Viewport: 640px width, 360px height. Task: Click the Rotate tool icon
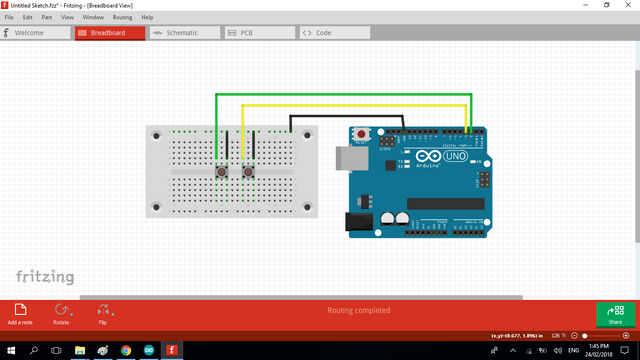coord(61,310)
